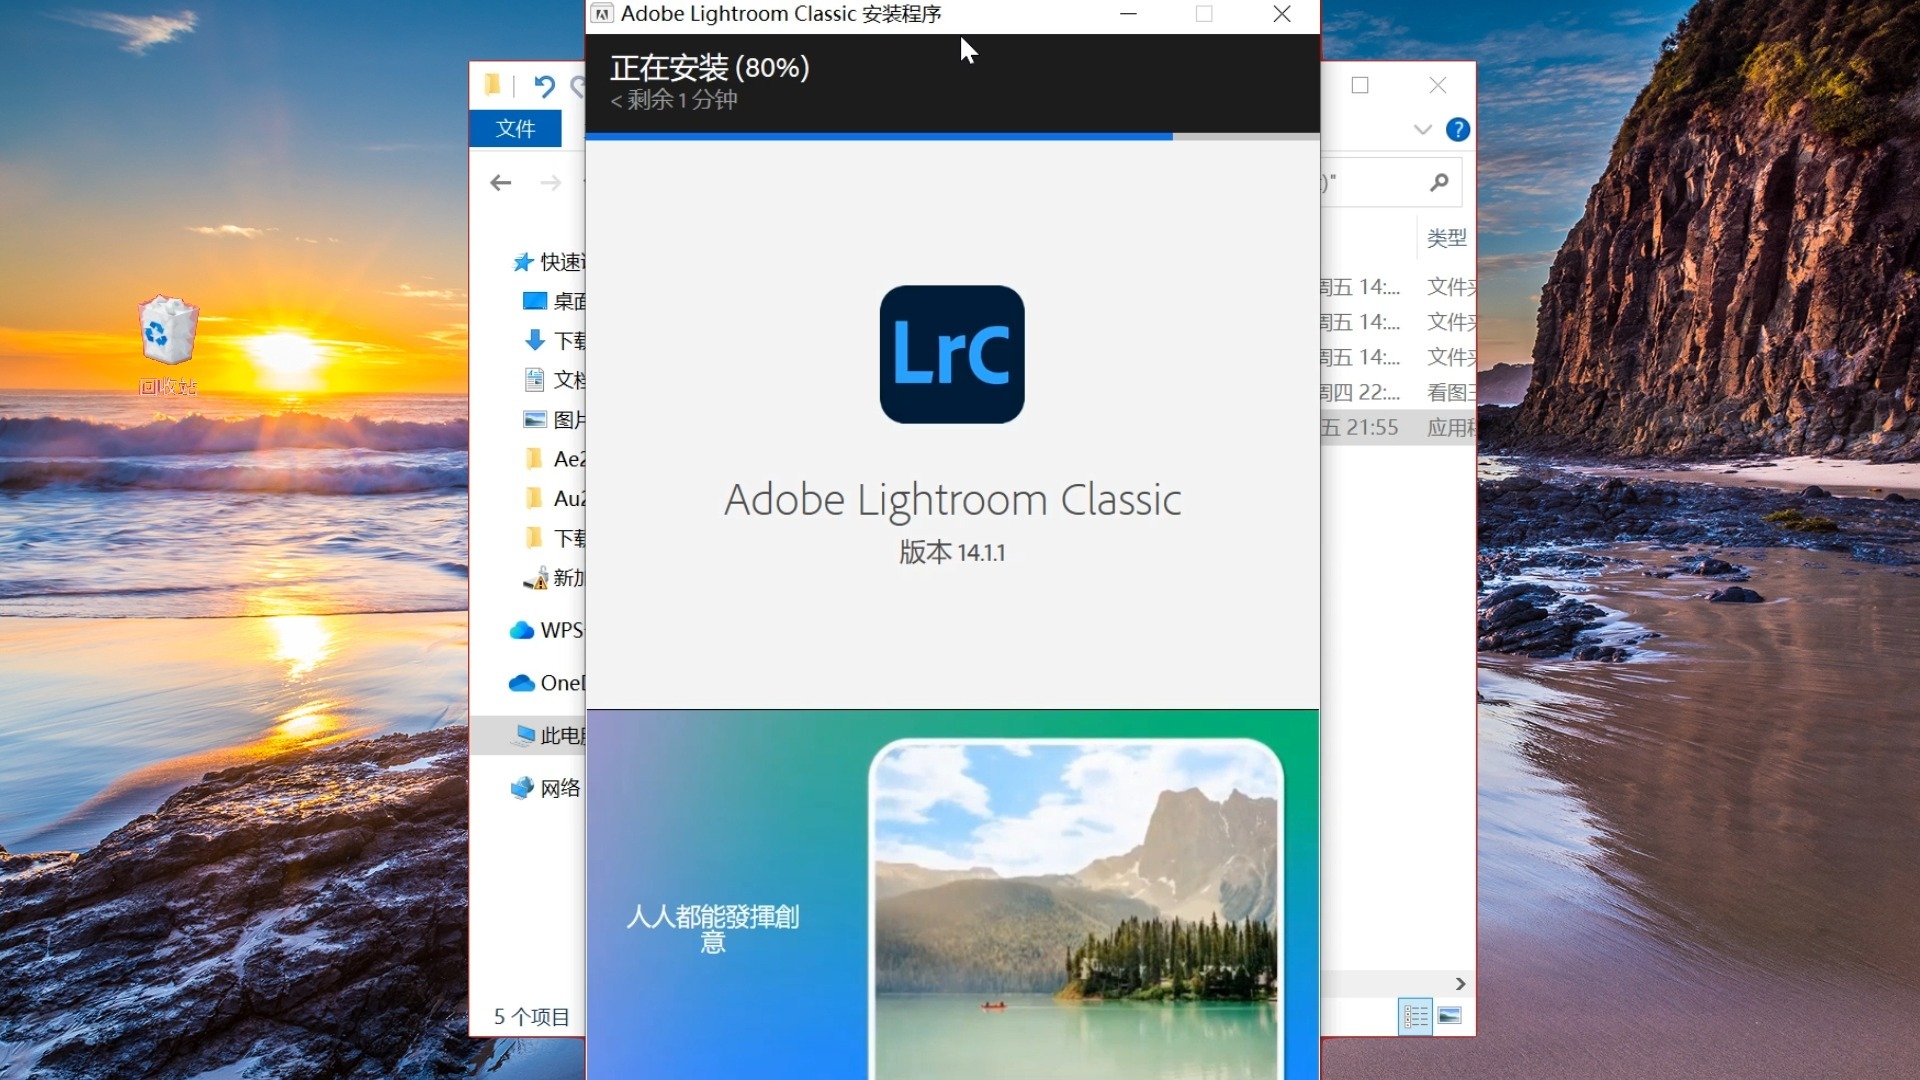Open OneDrive in Explorer sidebar
Image resolution: width=1920 pixels, height=1080 pixels.
[x=546, y=683]
